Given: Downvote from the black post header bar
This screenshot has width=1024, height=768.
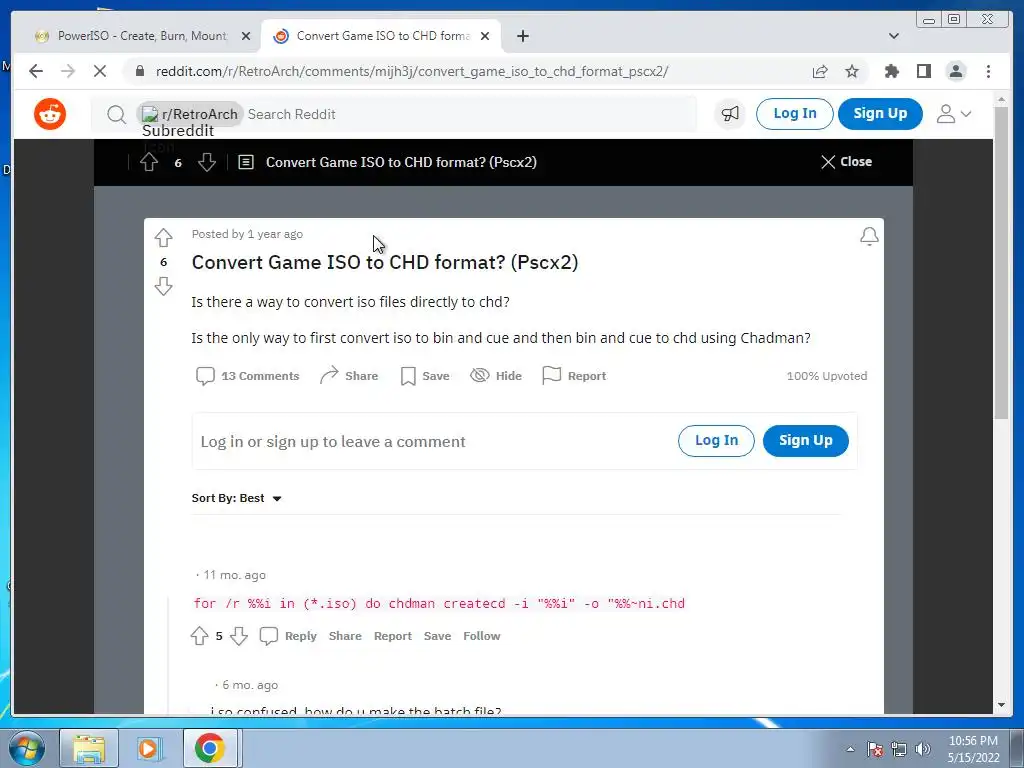Looking at the screenshot, I should coord(207,162).
